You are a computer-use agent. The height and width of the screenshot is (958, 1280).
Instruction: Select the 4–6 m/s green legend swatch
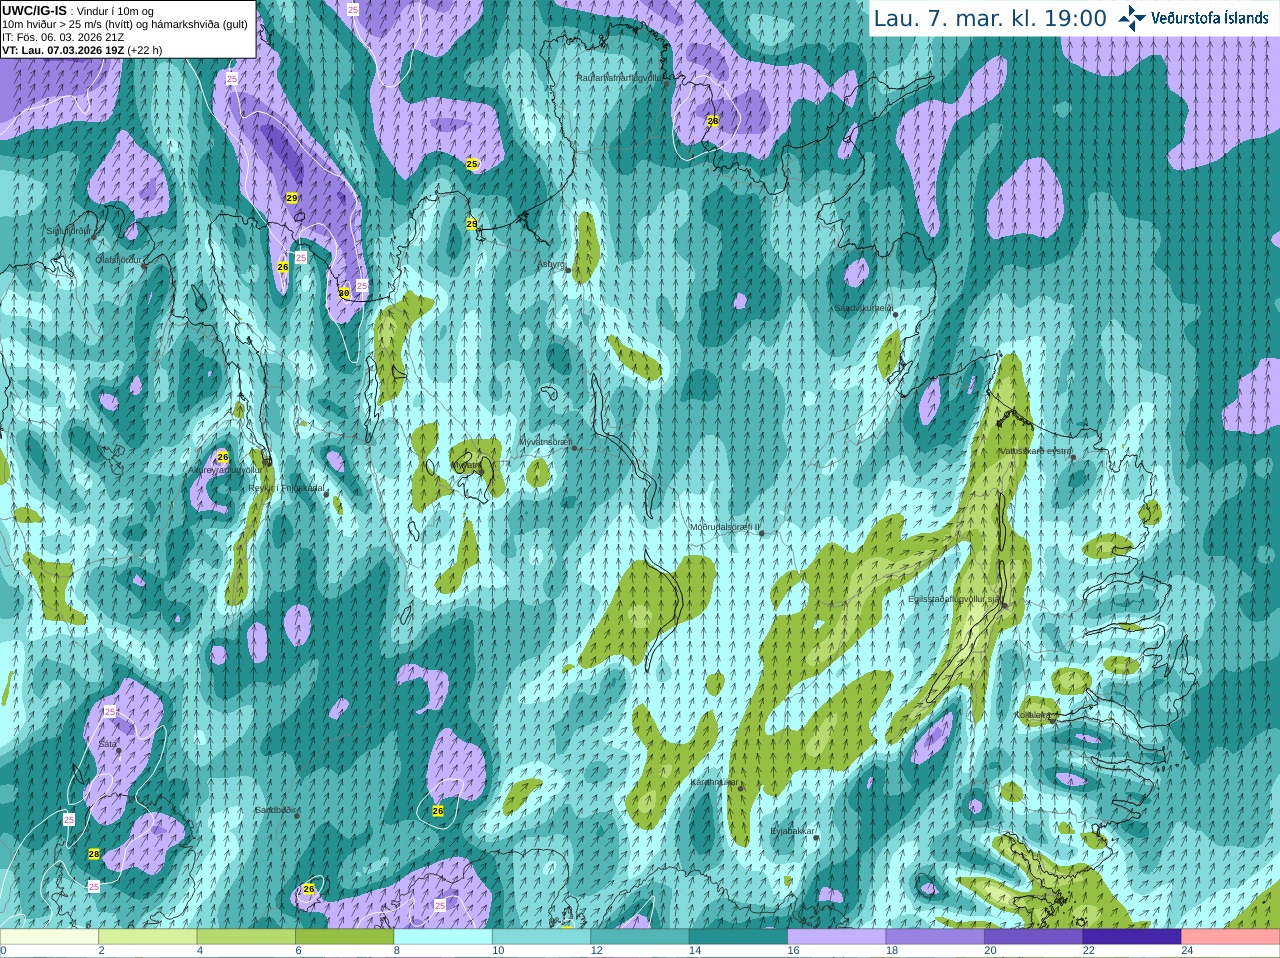tap(246, 937)
